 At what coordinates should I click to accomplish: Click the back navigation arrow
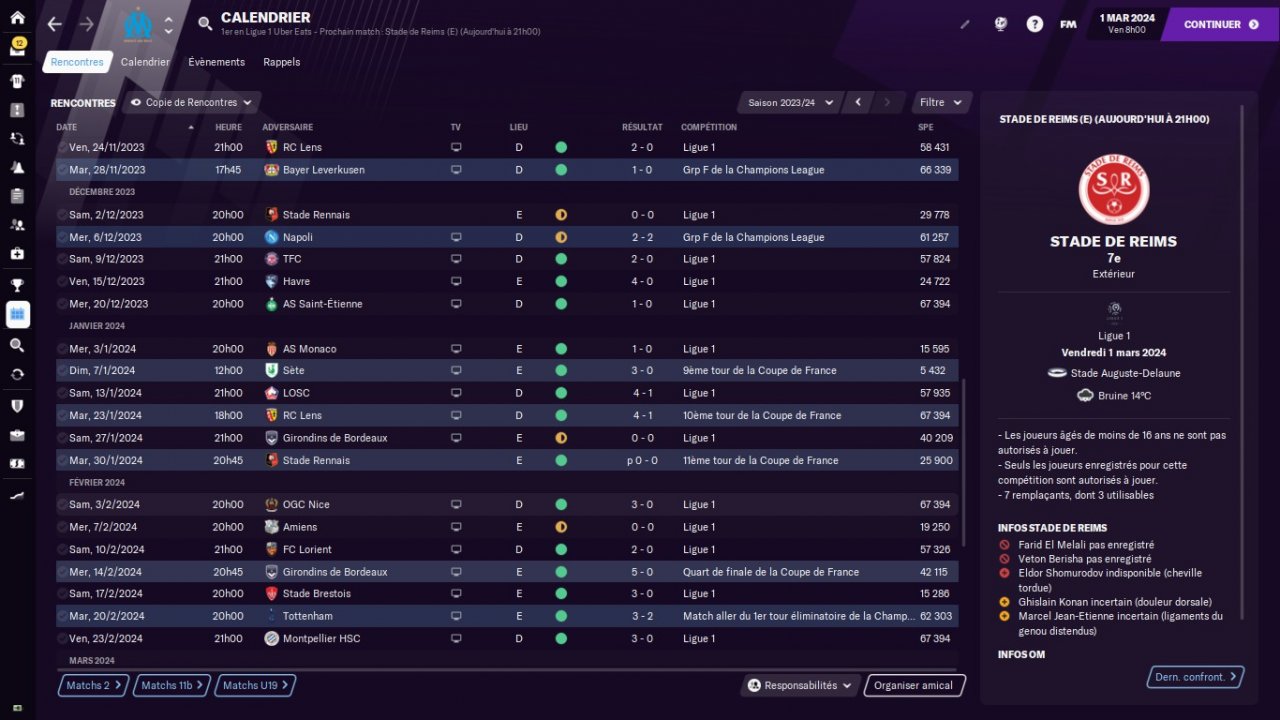pyautogui.click(x=54, y=24)
